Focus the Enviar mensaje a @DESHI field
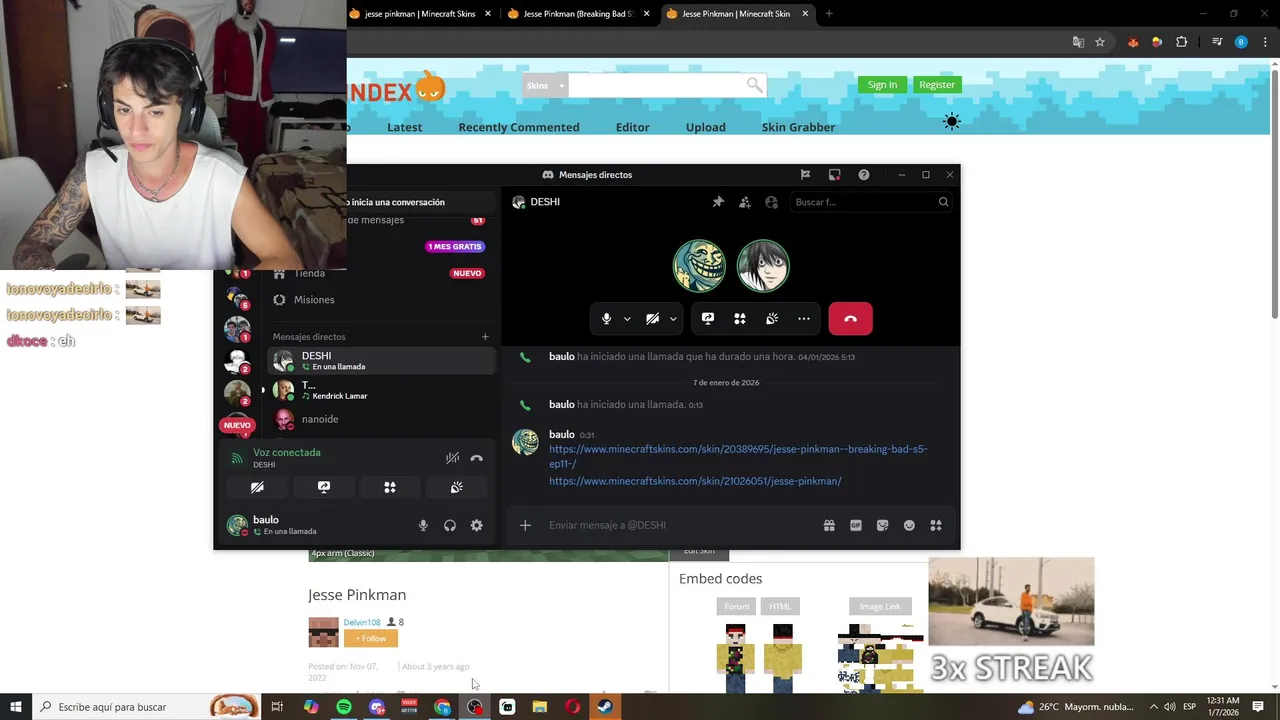This screenshot has height=720, width=1280. tap(678, 525)
